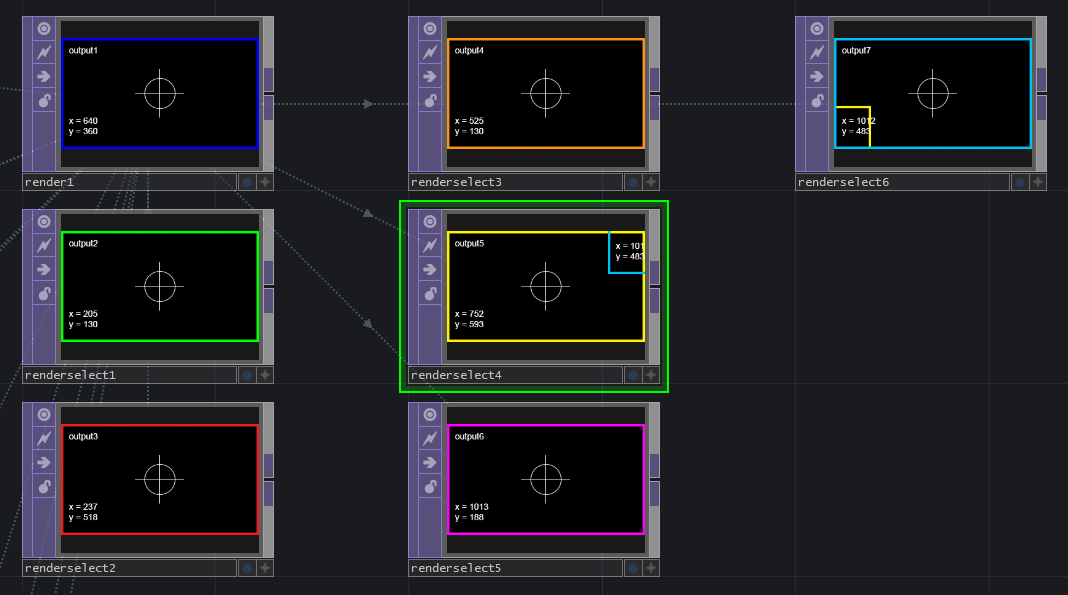Screen dimensions: 1068x595
Task: Click the lock flag on renderselect1
Action: pos(44,293)
